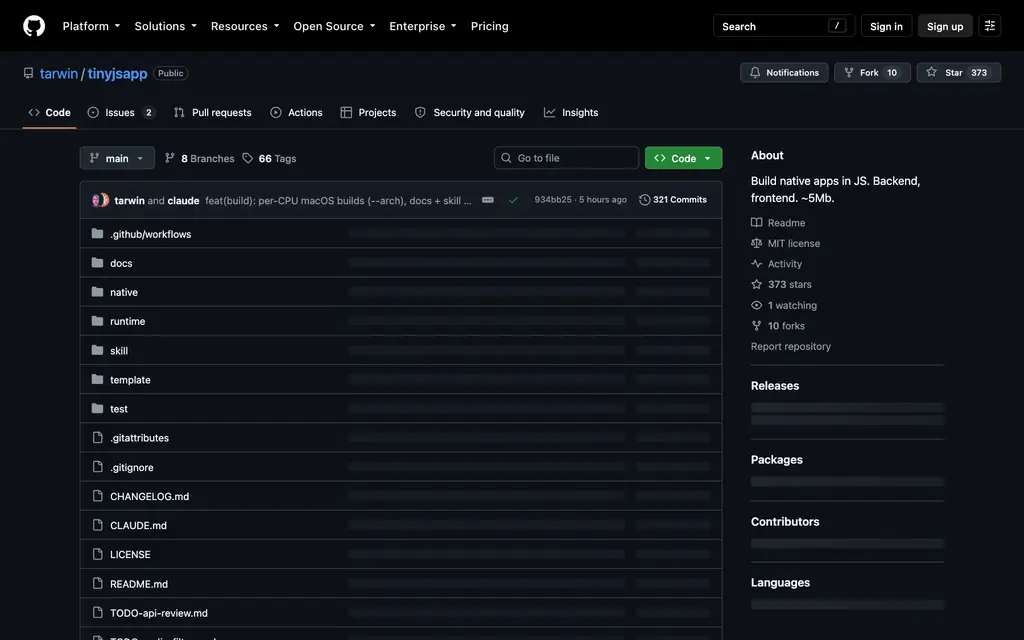View 373 stars link

tap(781, 284)
